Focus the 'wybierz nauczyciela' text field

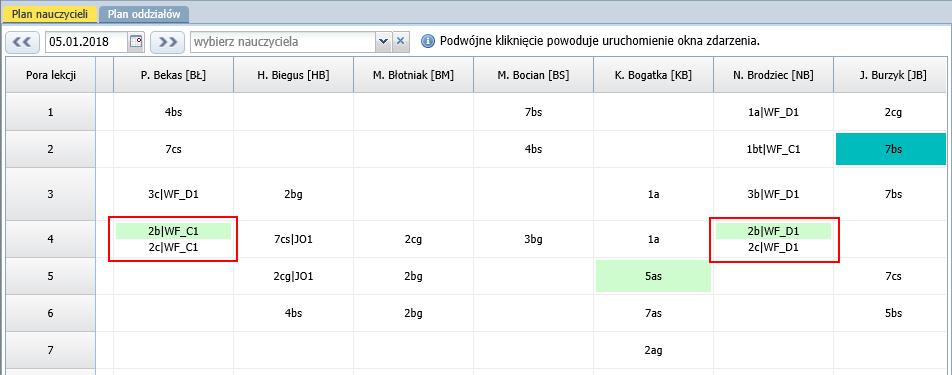coord(284,42)
